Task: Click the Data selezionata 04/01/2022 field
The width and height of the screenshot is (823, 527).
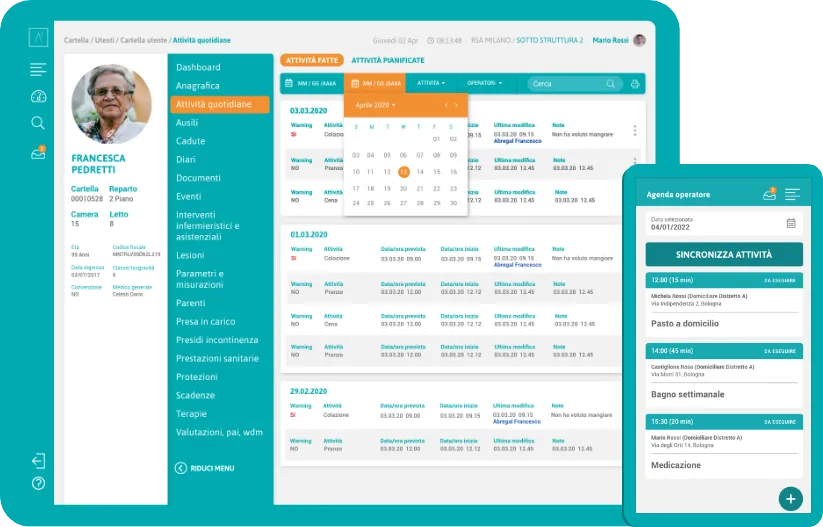Action: coord(724,224)
